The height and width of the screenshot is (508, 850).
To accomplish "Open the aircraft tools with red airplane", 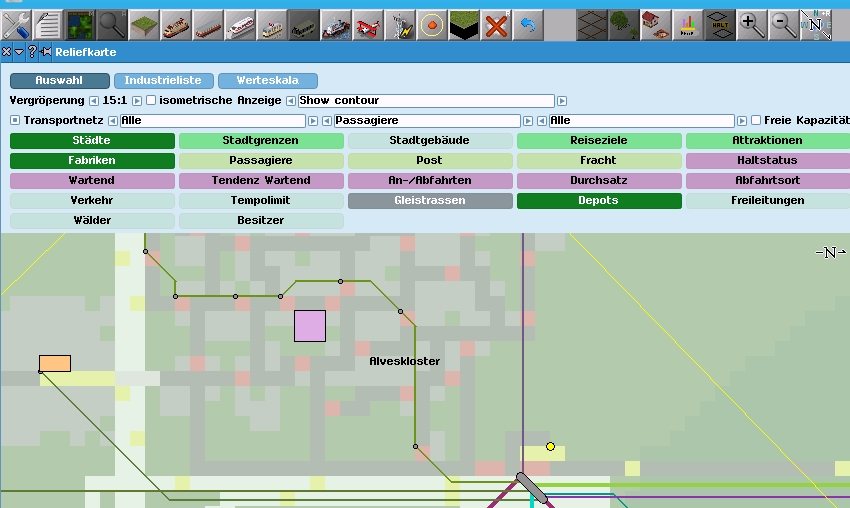I will coord(368,25).
